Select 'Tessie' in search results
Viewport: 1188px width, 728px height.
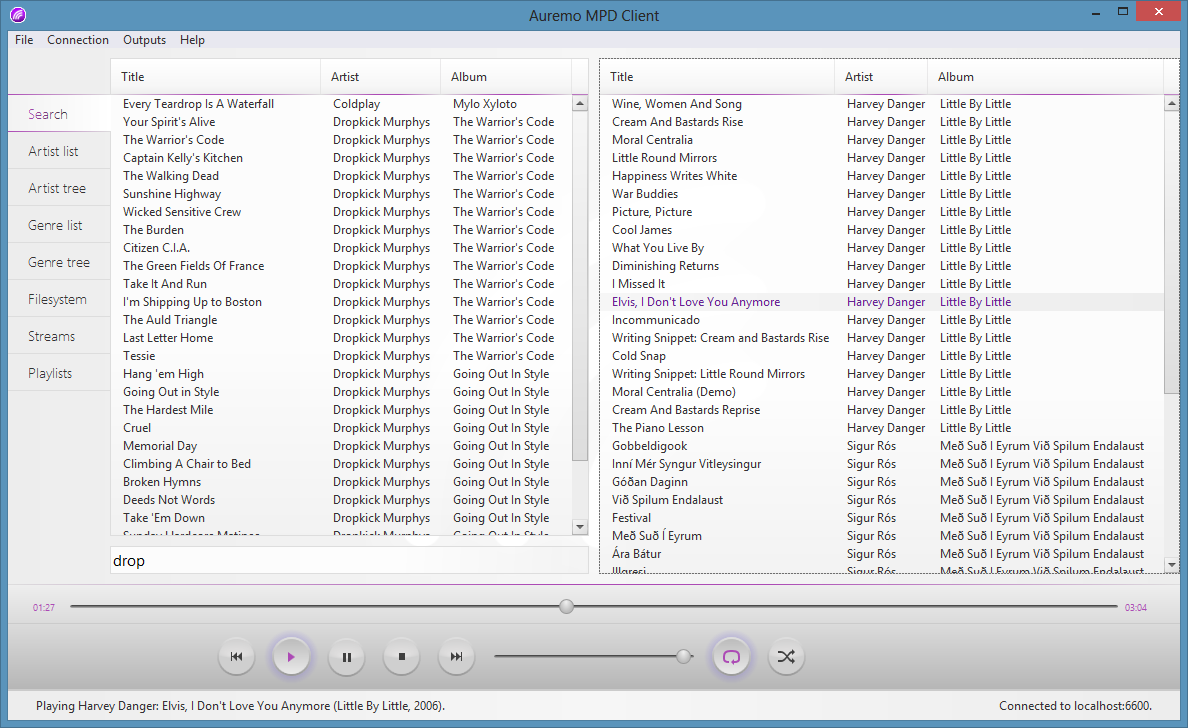pyautogui.click(x=341, y=356)
